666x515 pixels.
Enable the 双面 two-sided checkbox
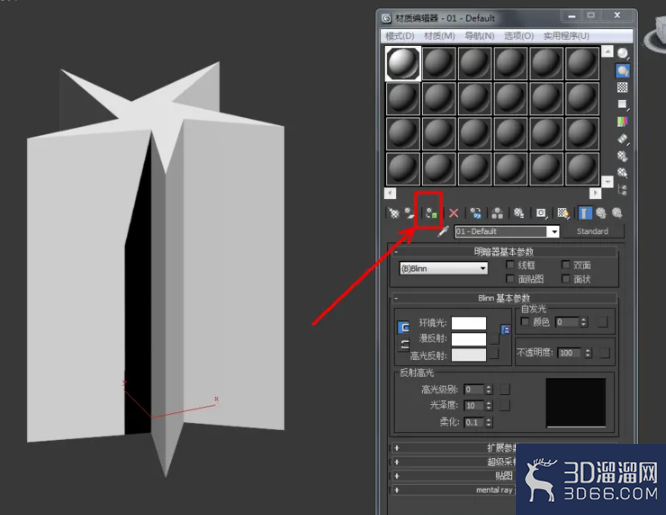tap(565, 265)
